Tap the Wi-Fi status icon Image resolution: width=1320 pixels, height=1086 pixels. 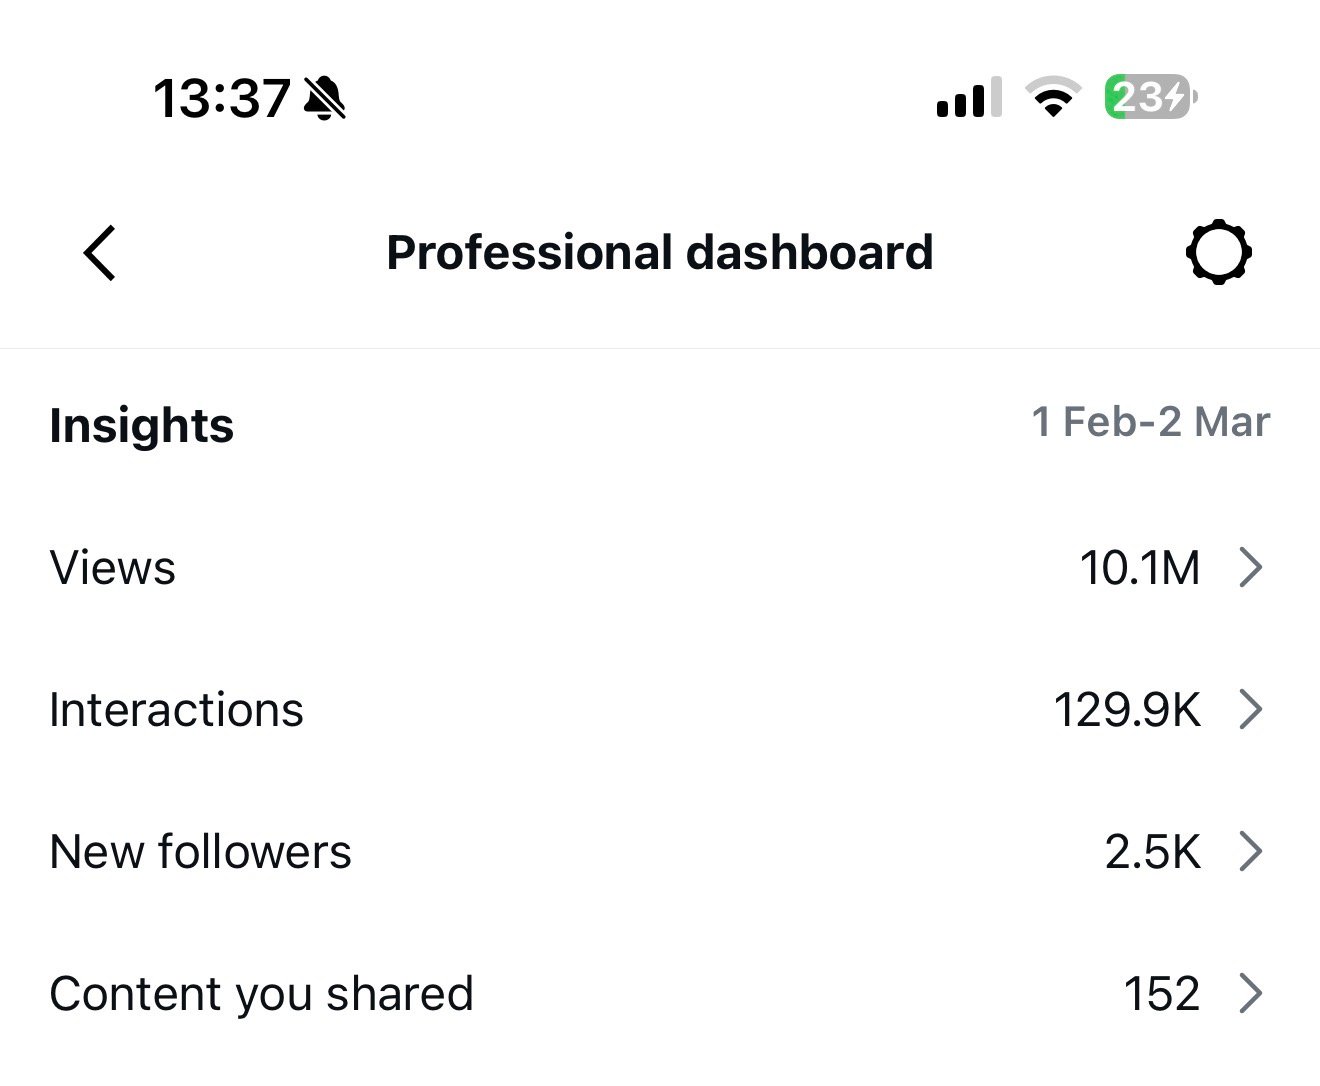(1053, 98)
